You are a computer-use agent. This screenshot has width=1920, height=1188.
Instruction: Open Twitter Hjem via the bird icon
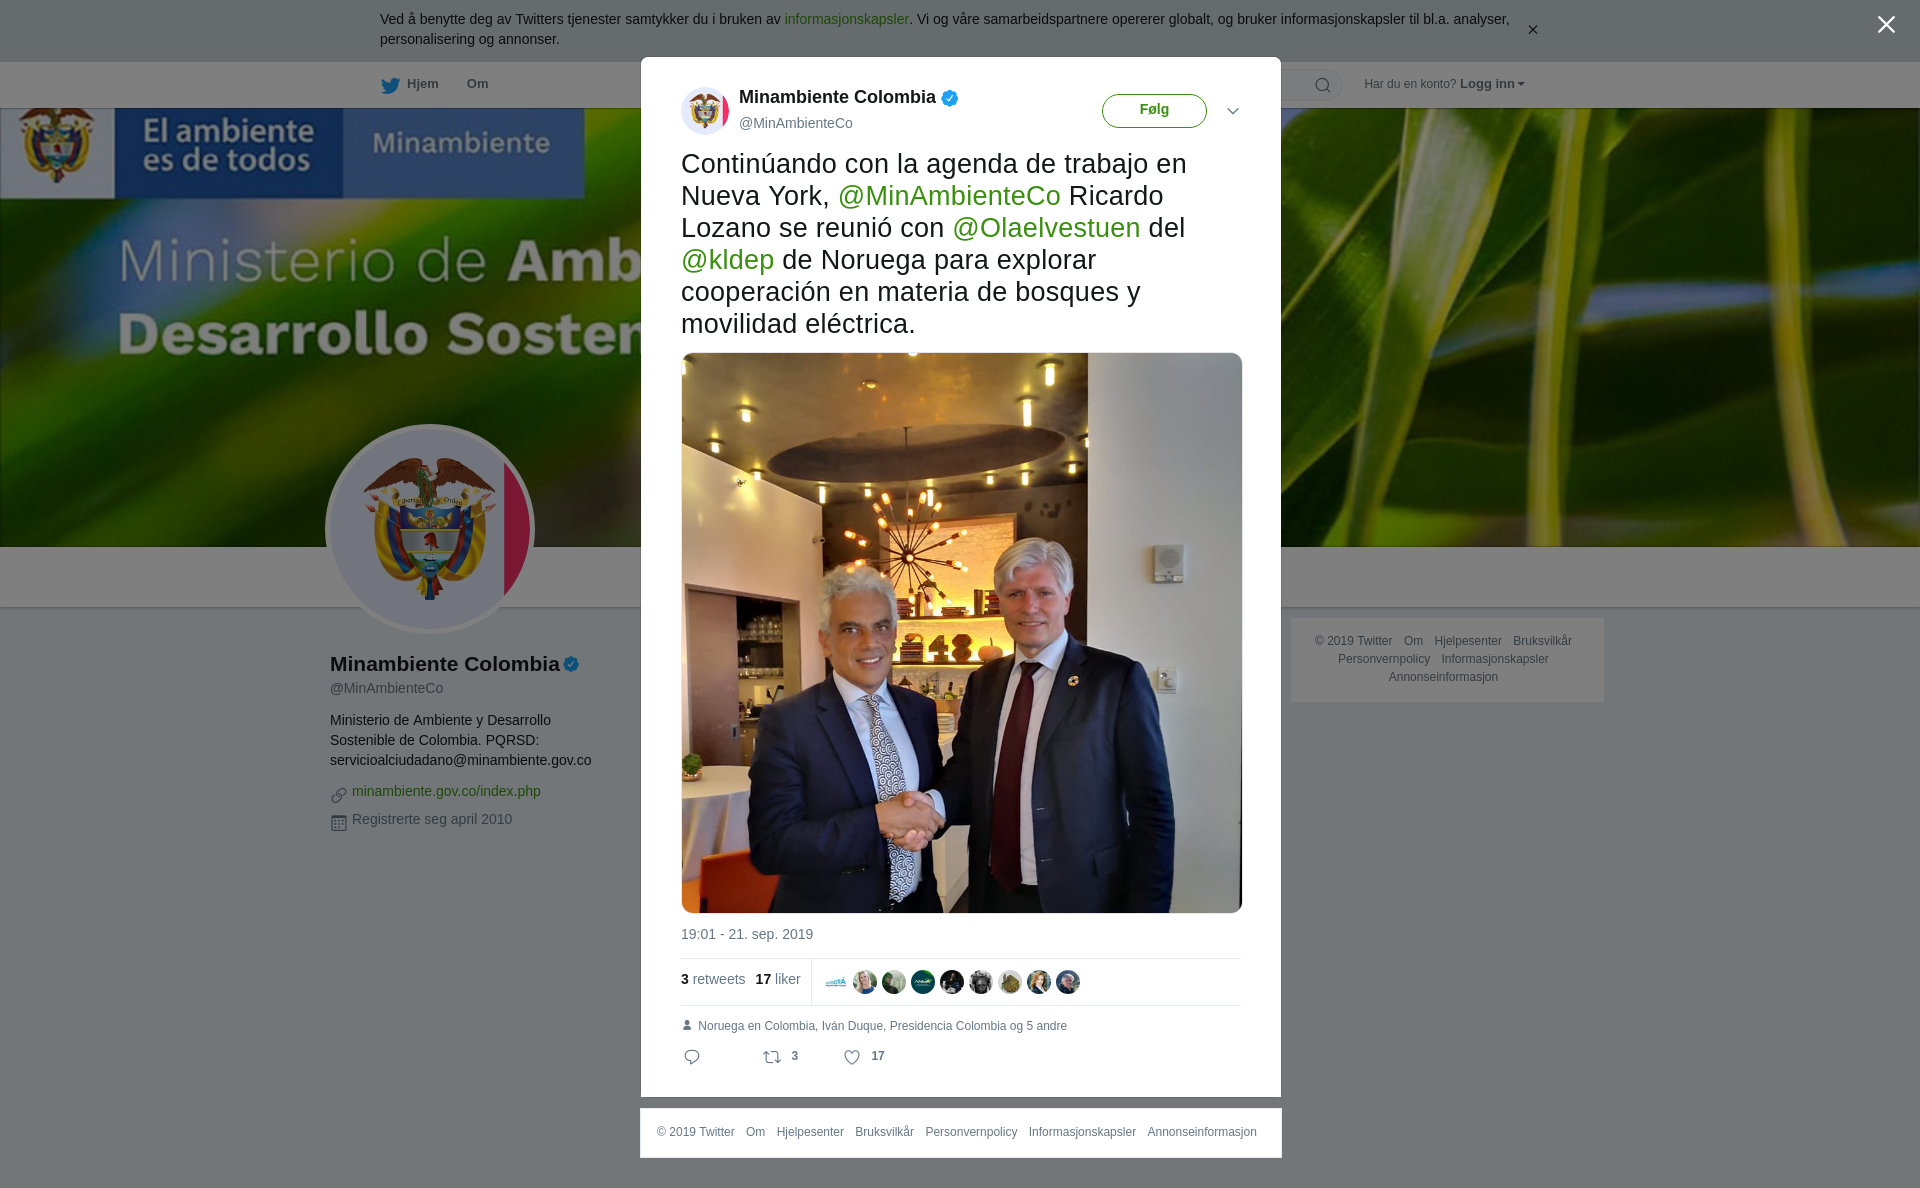click(390, 85)
